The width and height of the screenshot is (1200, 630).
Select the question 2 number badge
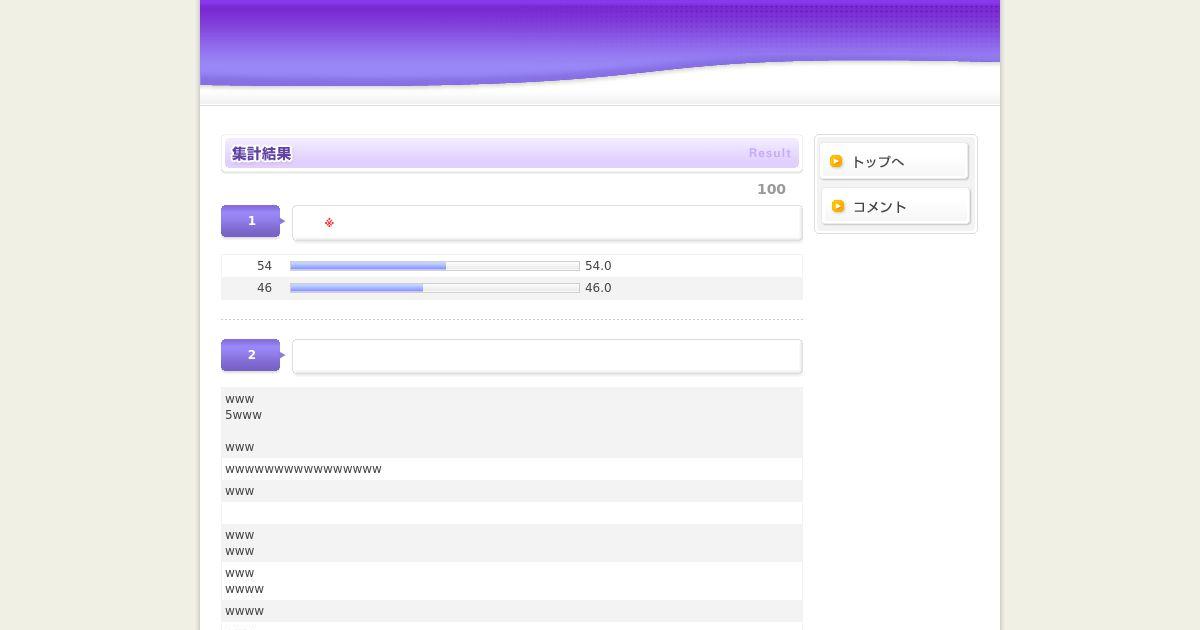tap(251, 355)
